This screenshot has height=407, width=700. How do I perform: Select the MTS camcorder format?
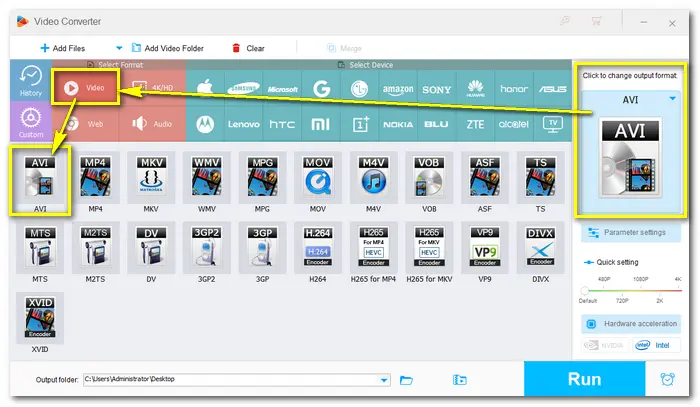[x=40, y=248]
